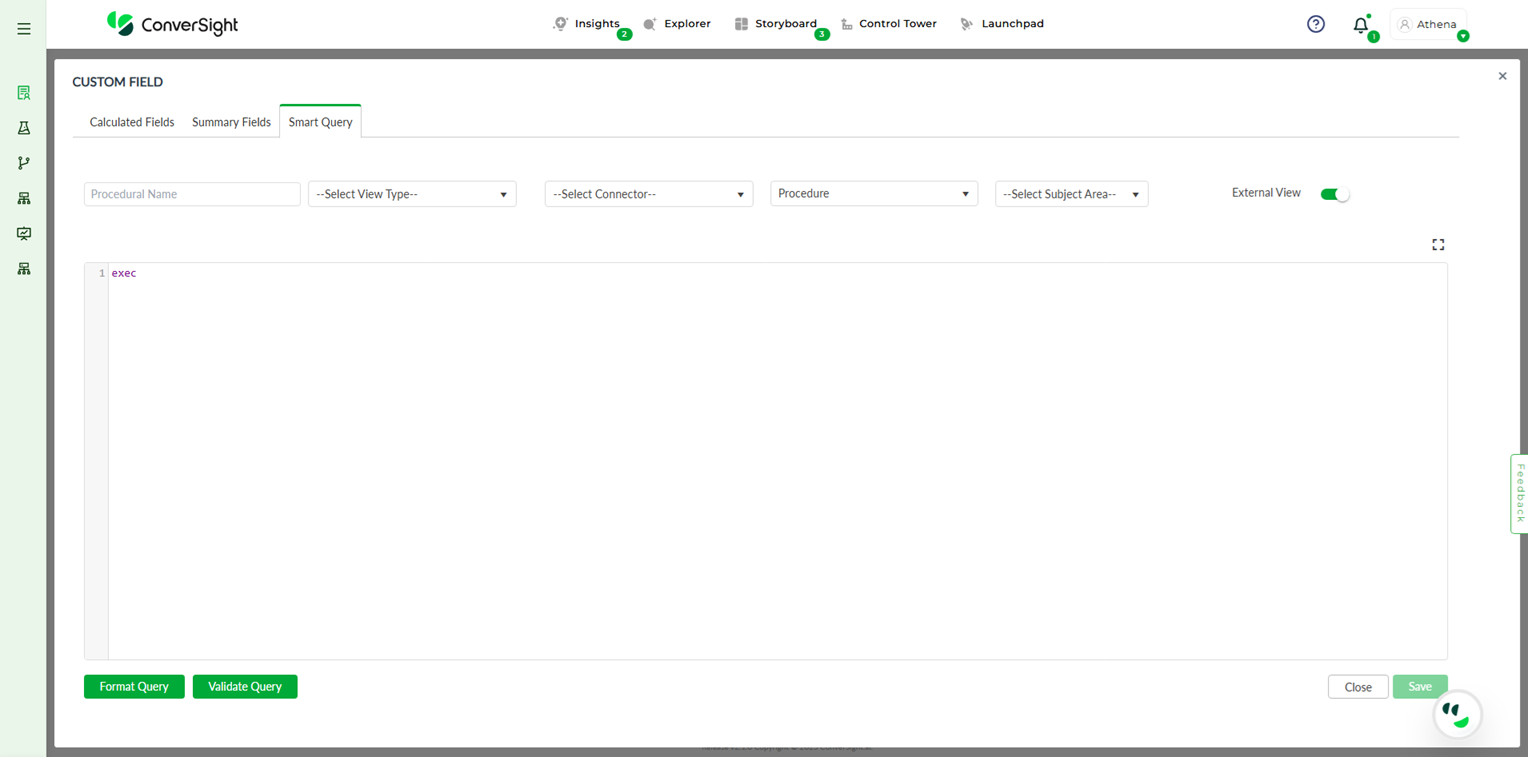This screenshot has width=1528, height=757.
Task: Switch to the Calculated Fields tab
Action: click(x=132, y=122)
